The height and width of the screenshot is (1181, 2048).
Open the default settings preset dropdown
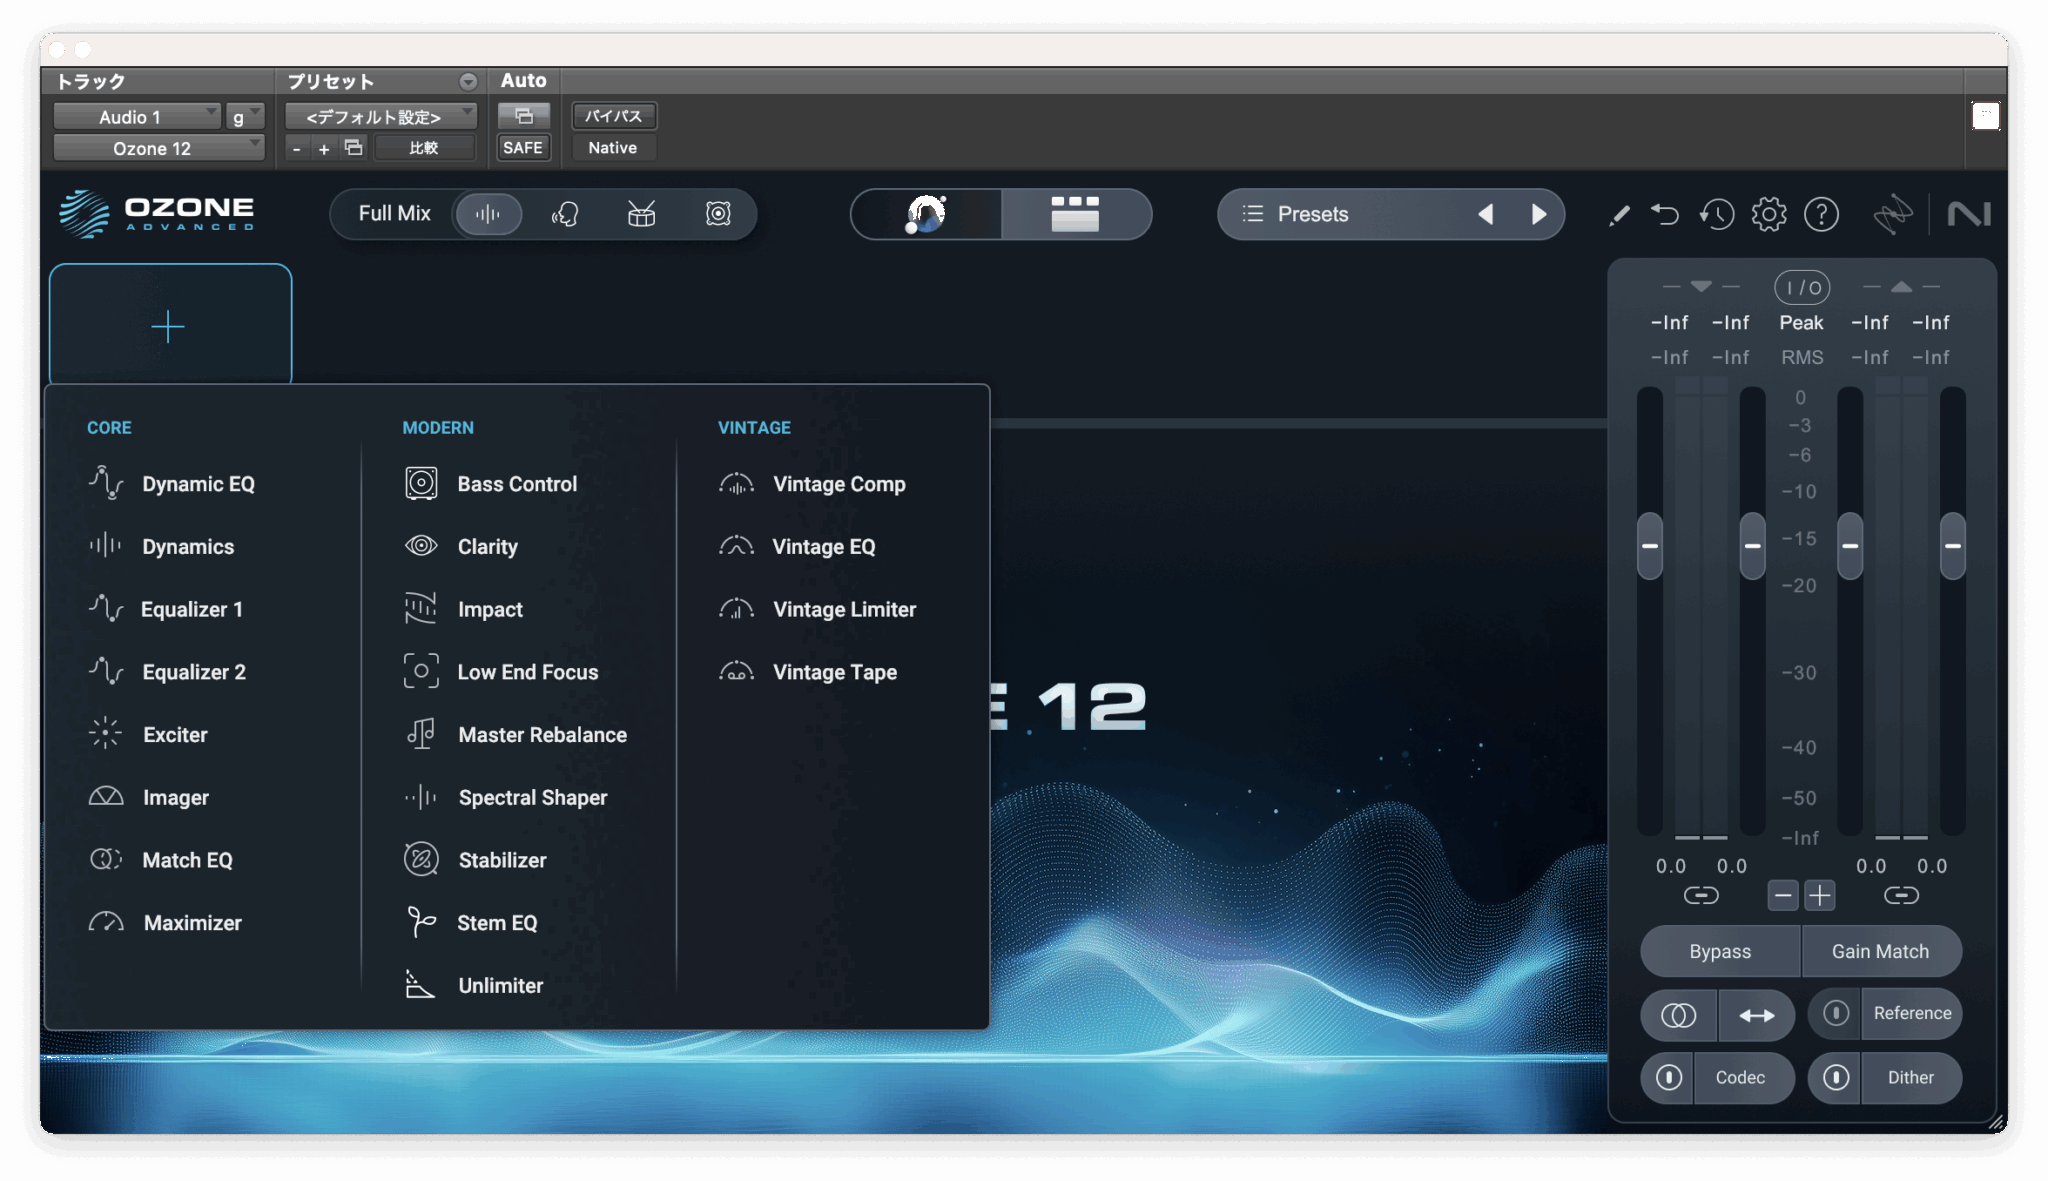point(379,117)
